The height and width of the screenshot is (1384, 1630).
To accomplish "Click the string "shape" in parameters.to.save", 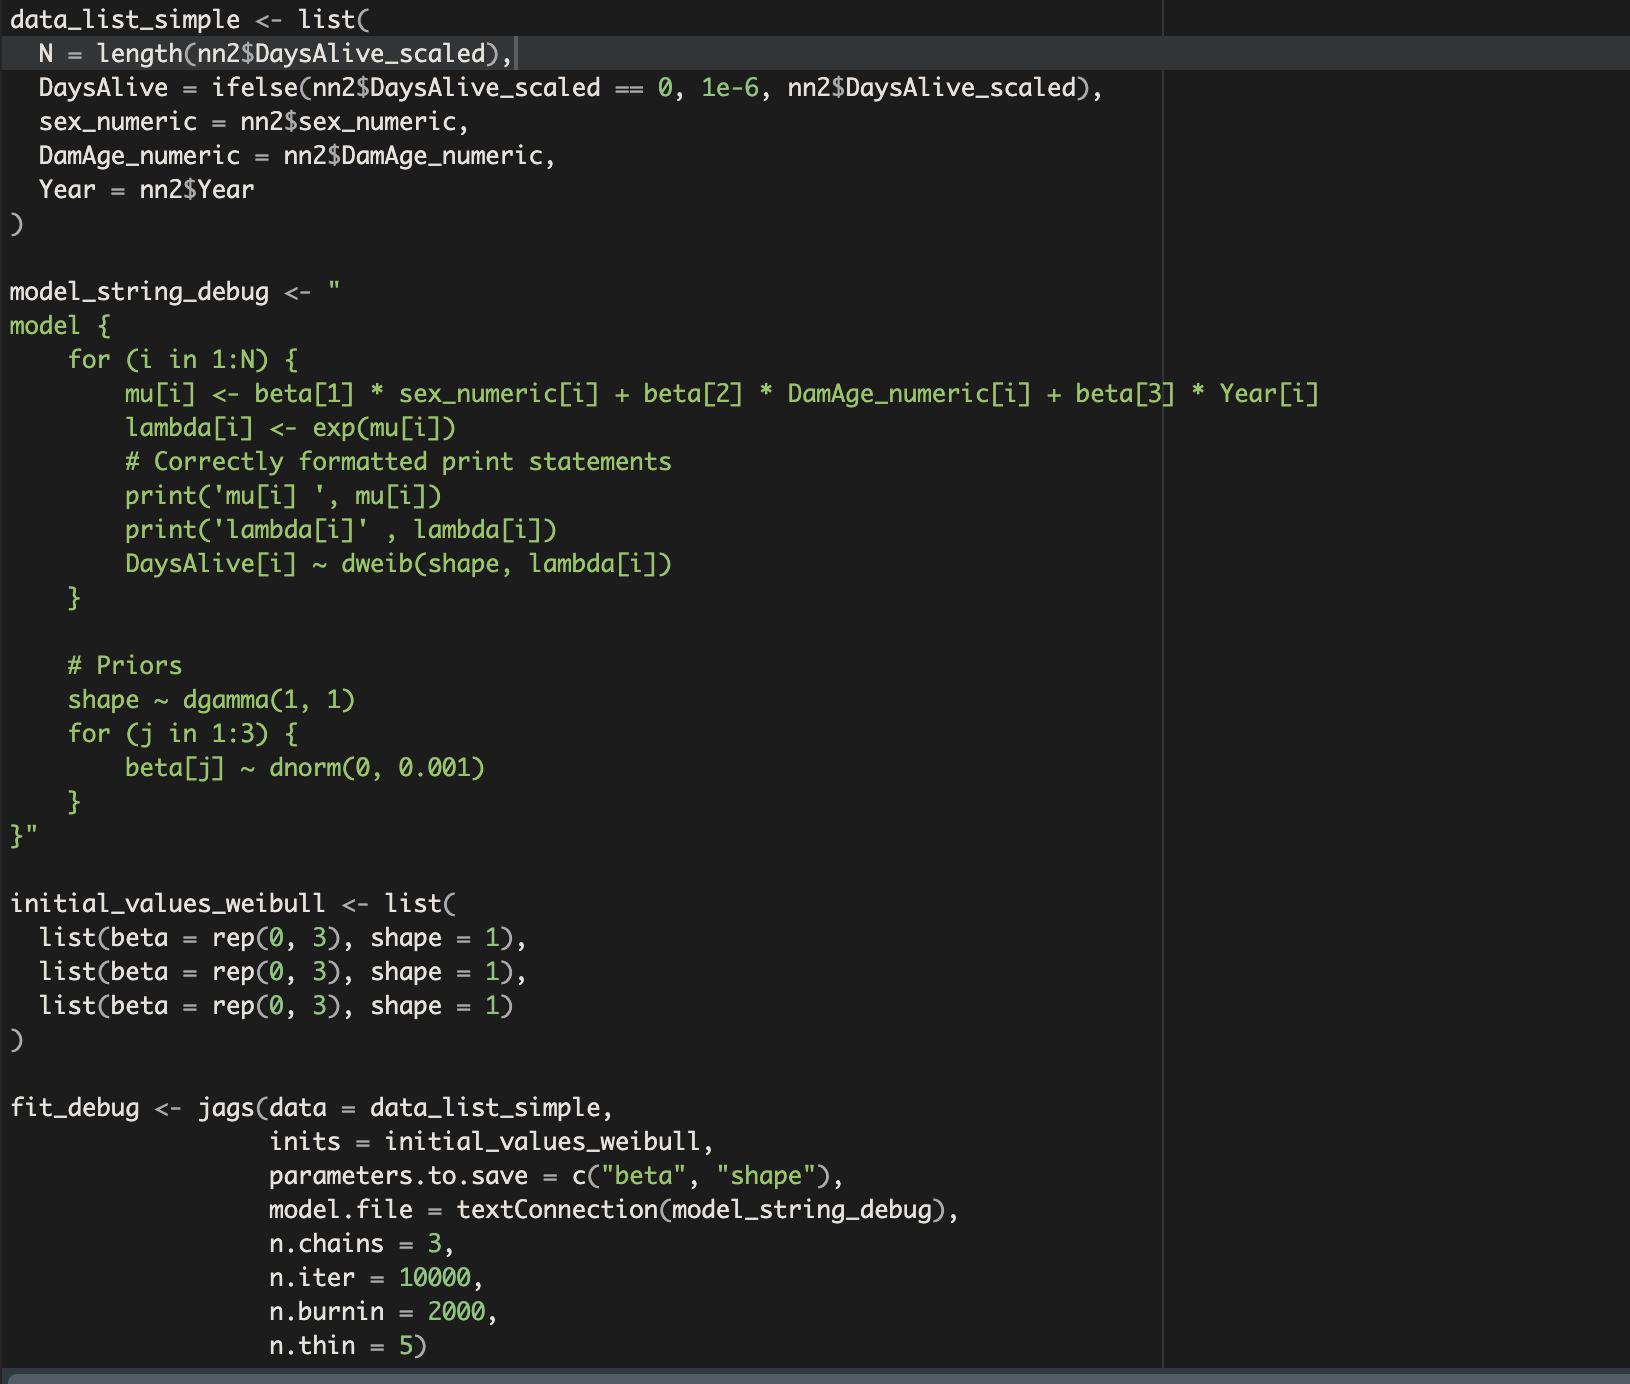I will [x=774, y=1175].
